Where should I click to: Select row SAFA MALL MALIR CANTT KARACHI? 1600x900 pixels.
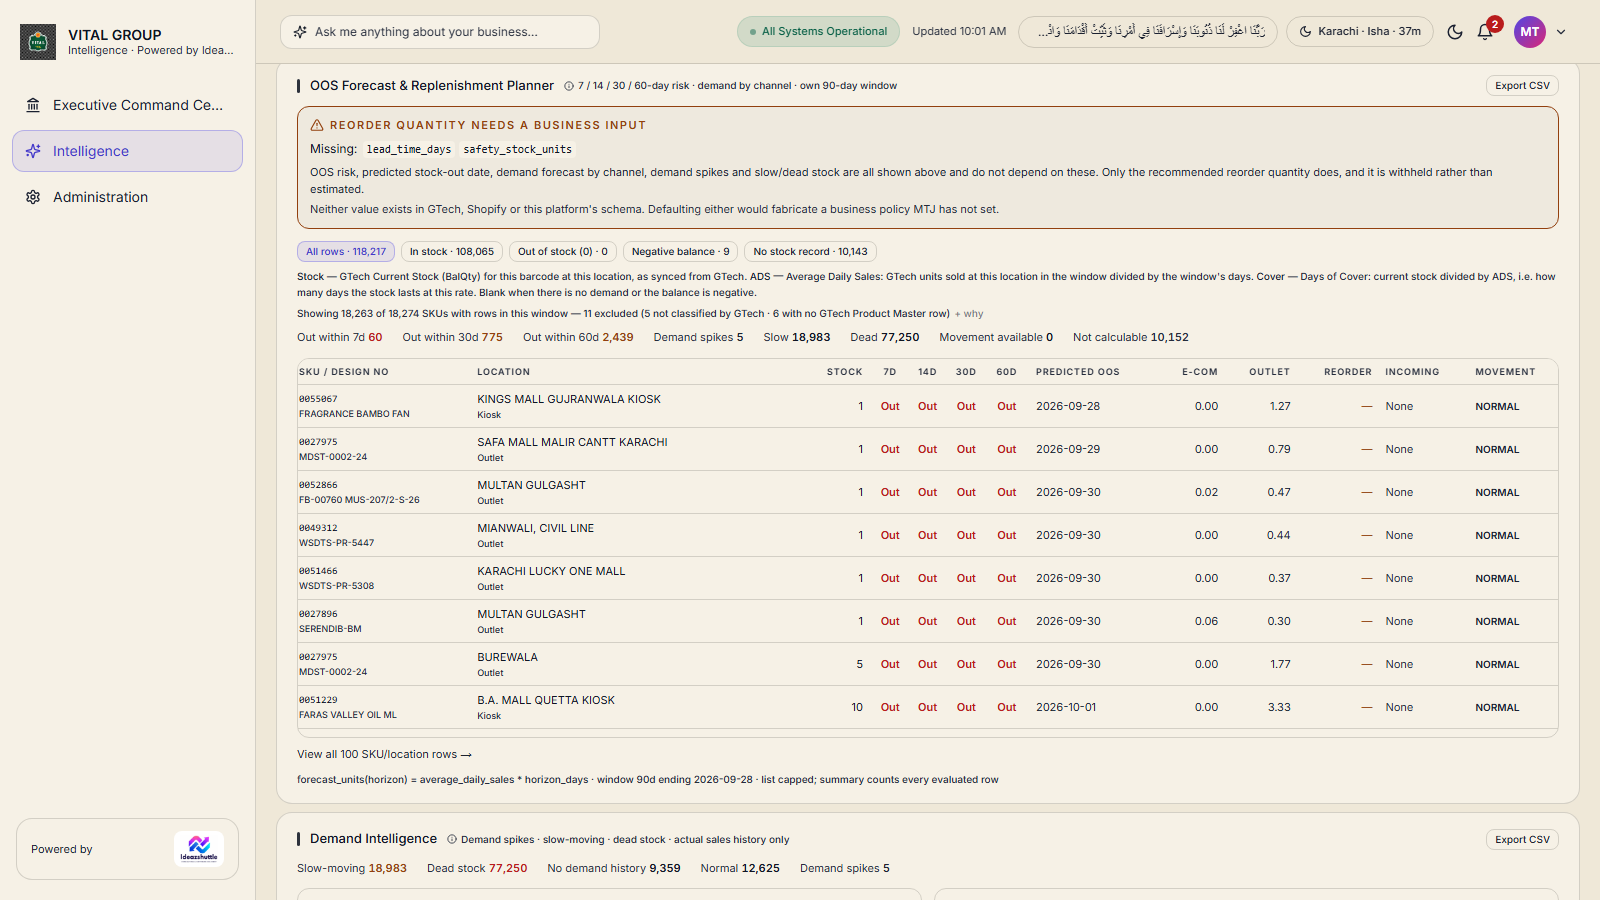coord(927,449)
